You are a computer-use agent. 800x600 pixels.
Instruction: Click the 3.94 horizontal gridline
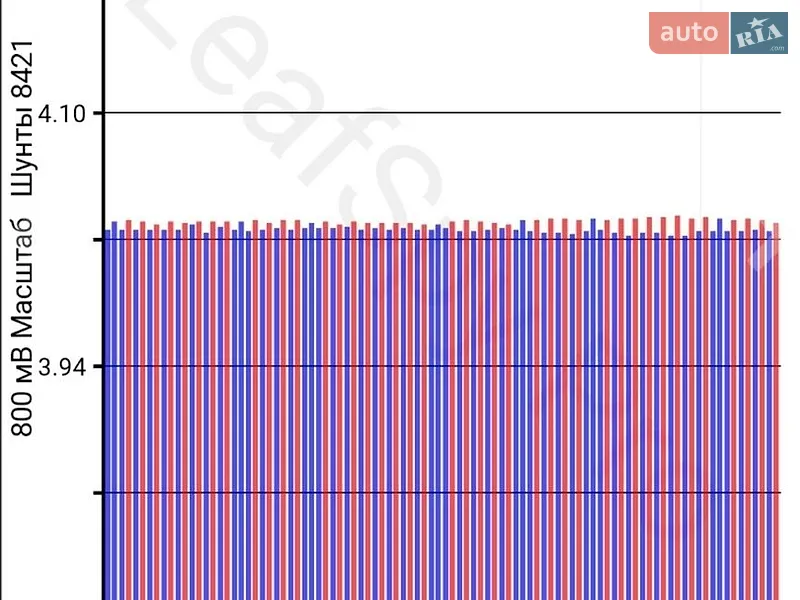pos(442,366)
